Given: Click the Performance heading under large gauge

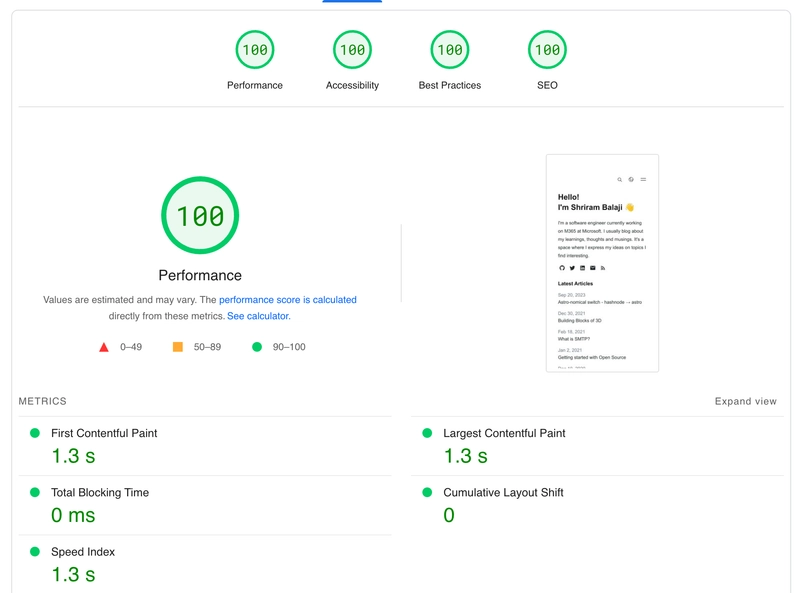Looking at the screenshot, I should (200, 276).
